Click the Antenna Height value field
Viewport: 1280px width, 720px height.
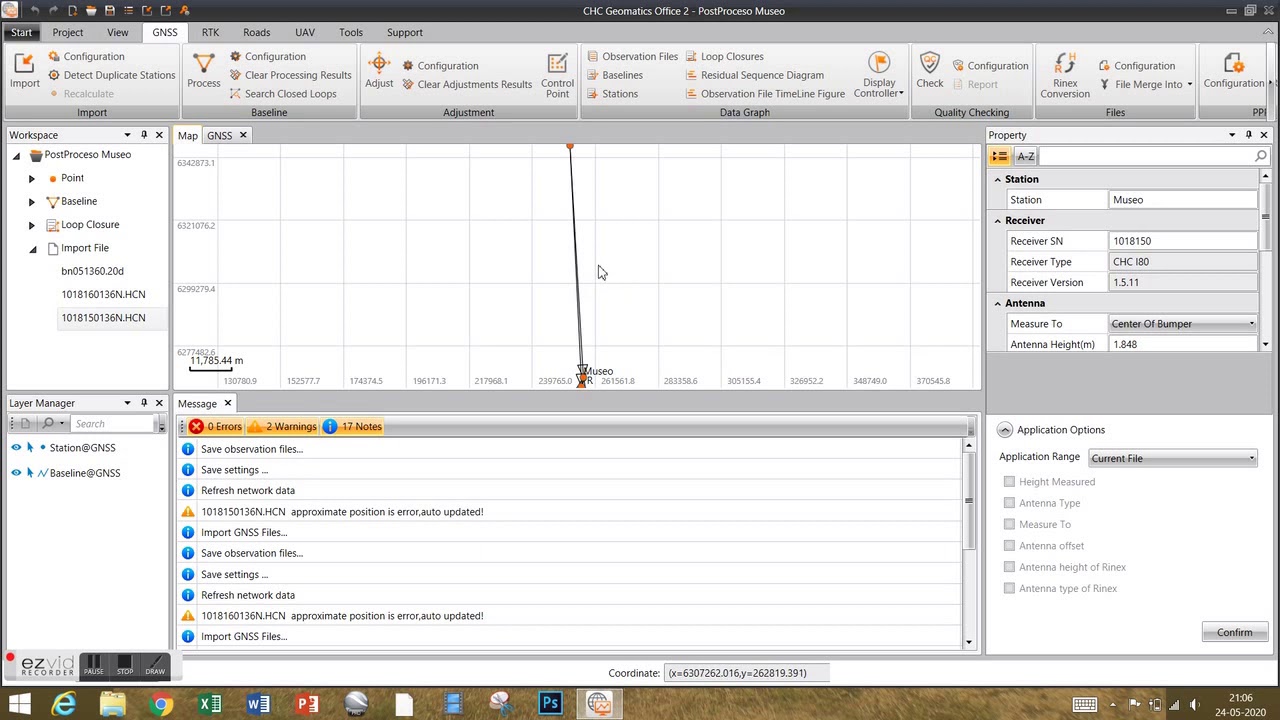[x=1182, y=344]
